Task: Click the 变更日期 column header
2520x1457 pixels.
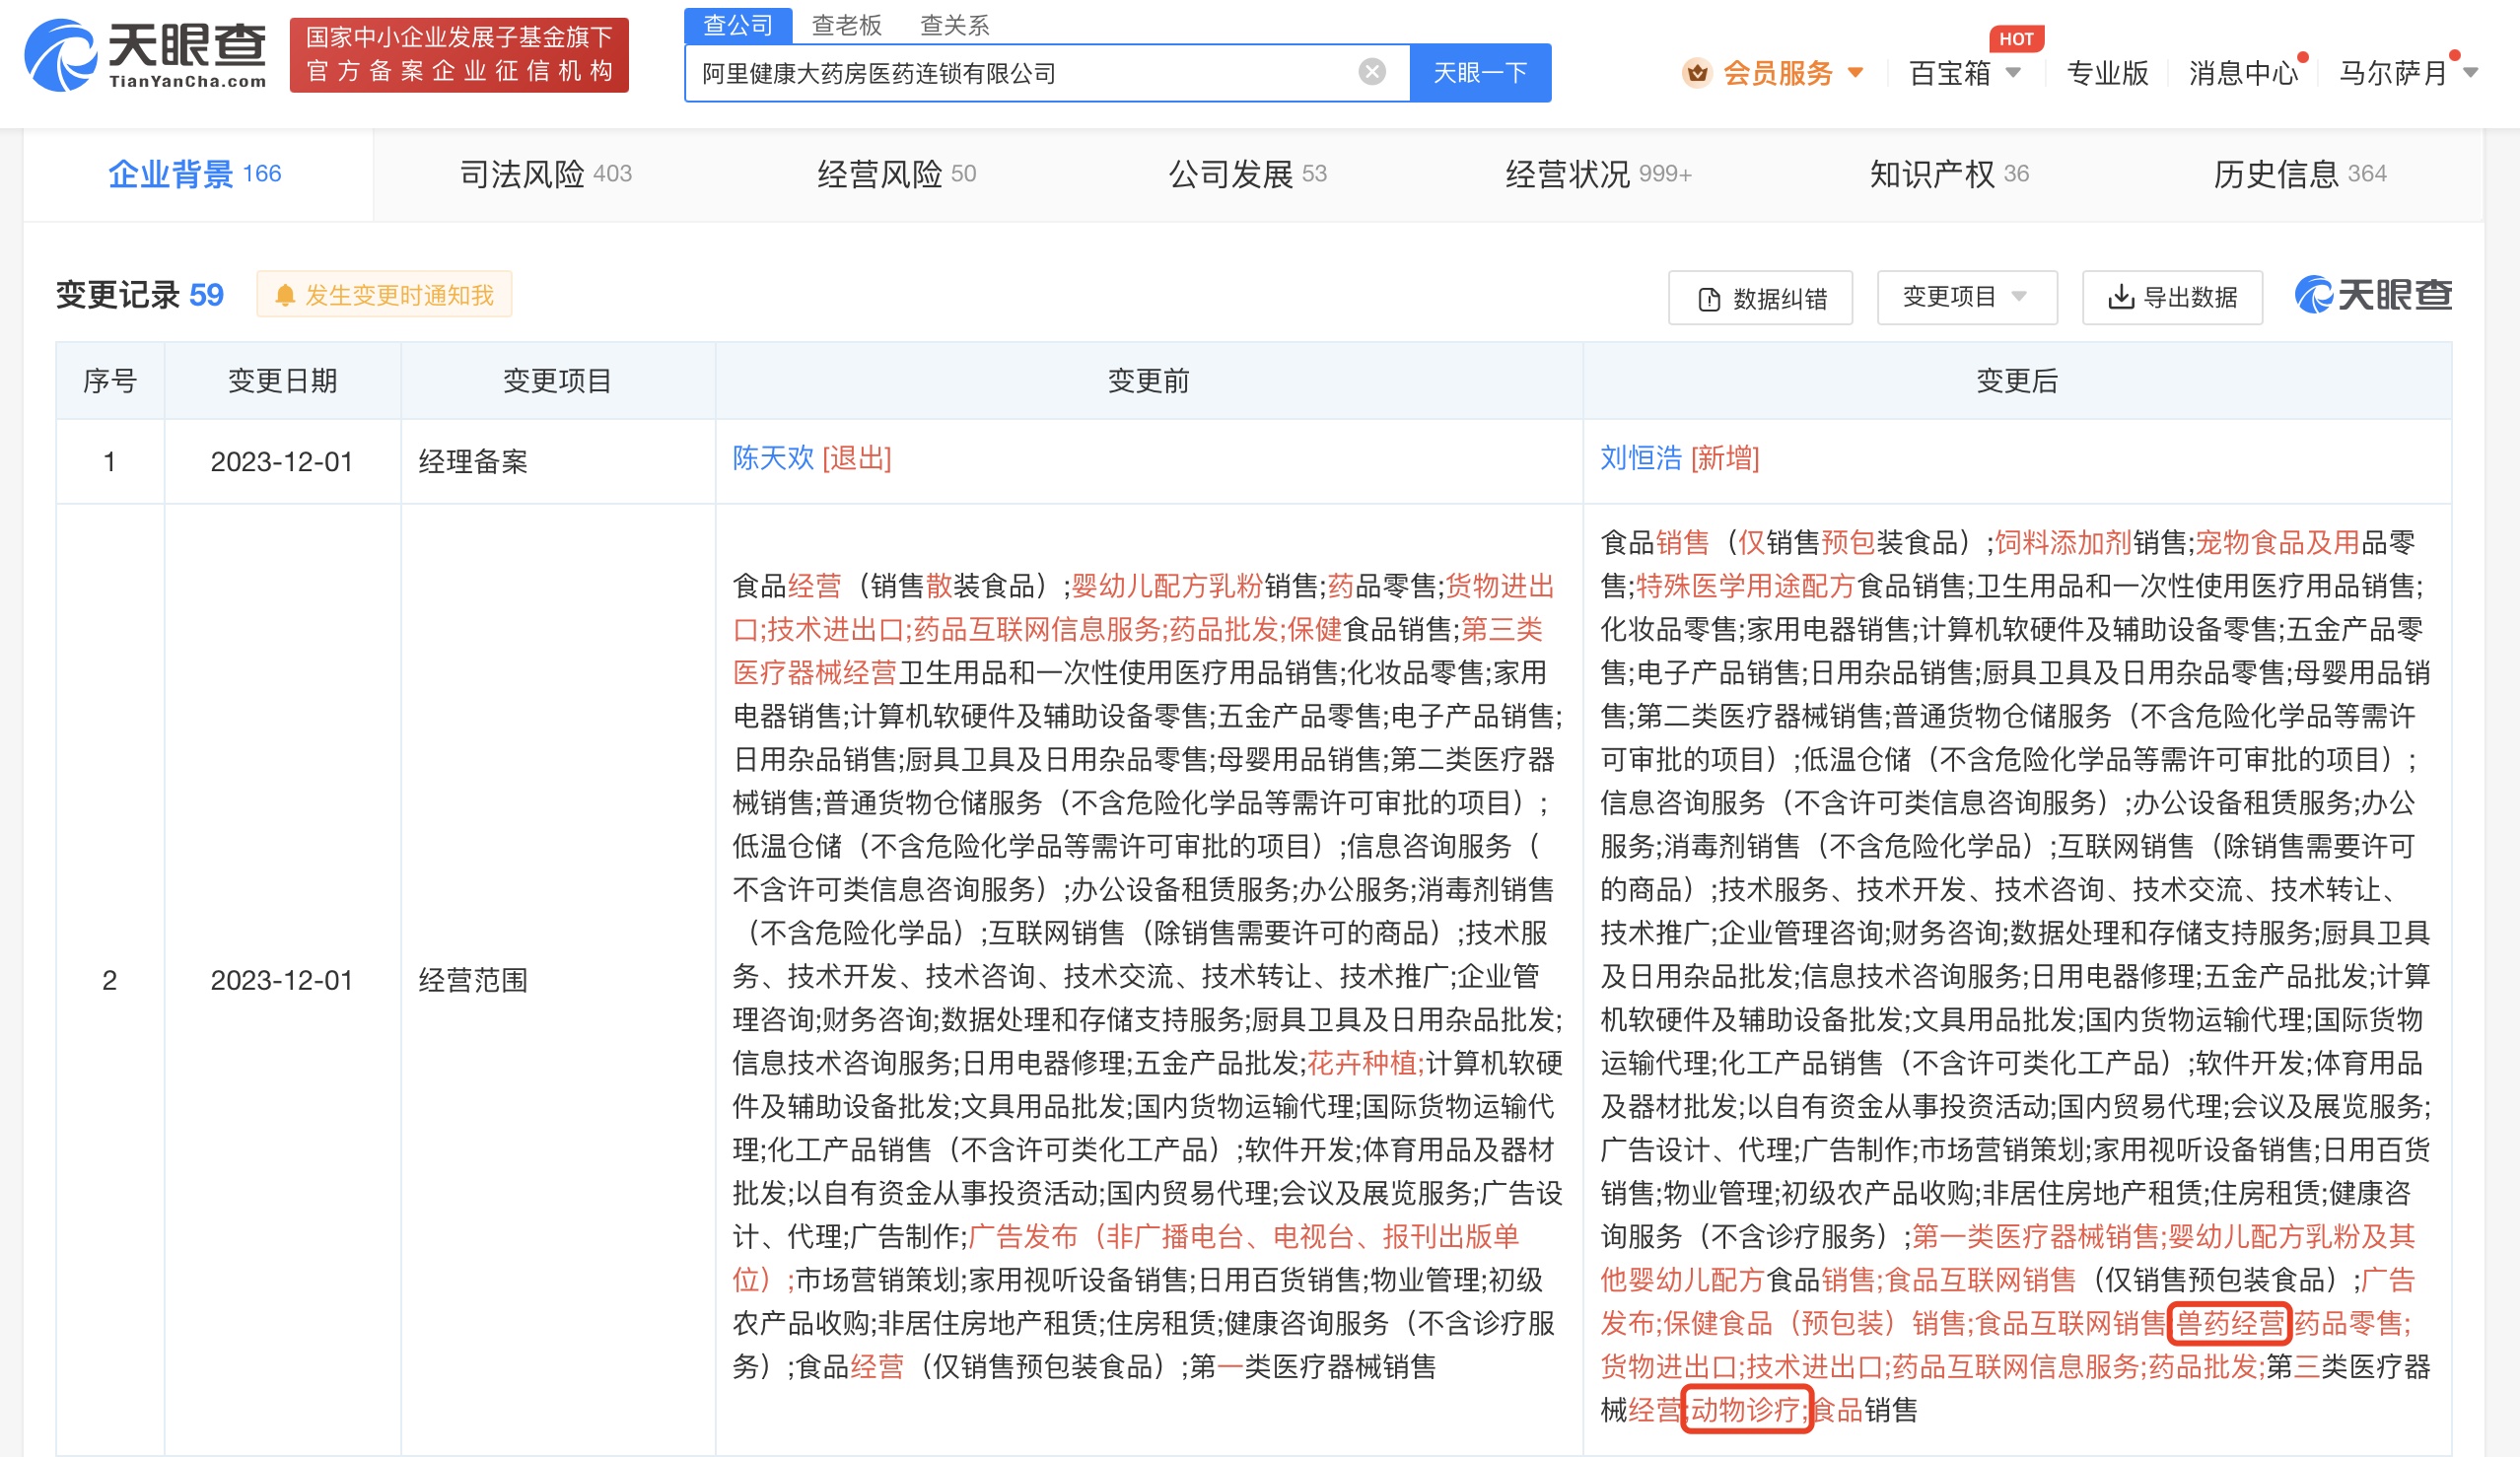Action: pyautogui.click(x=282, y=381)
